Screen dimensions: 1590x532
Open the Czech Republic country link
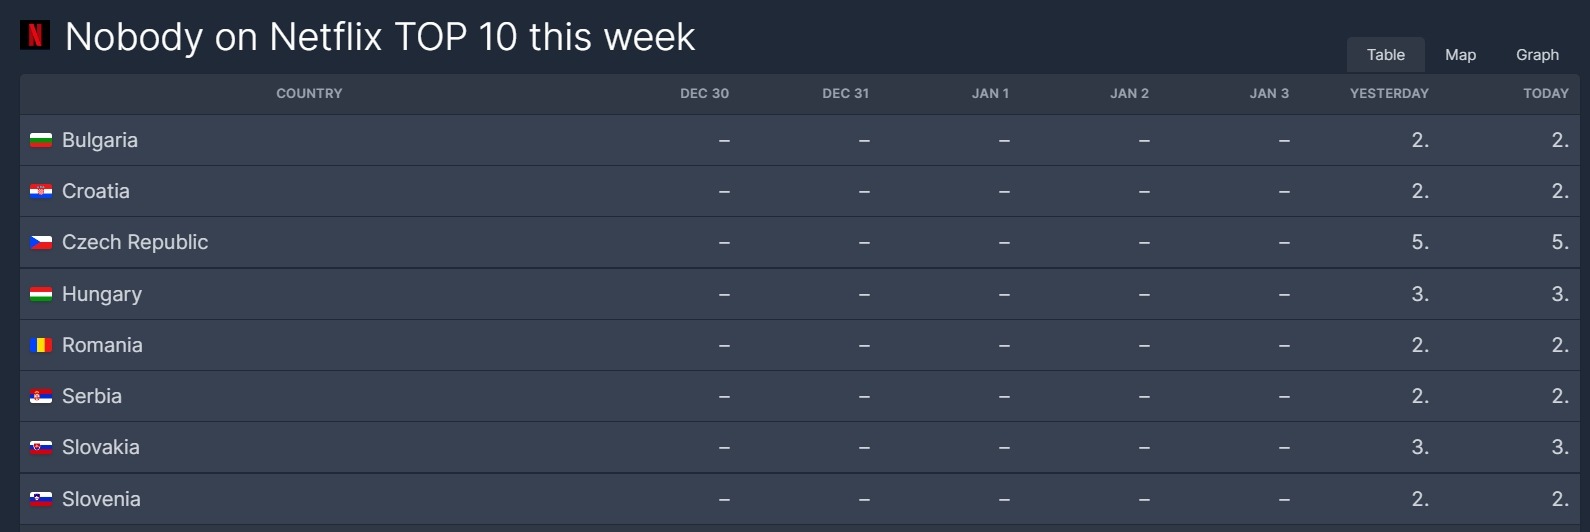(135, 242)
